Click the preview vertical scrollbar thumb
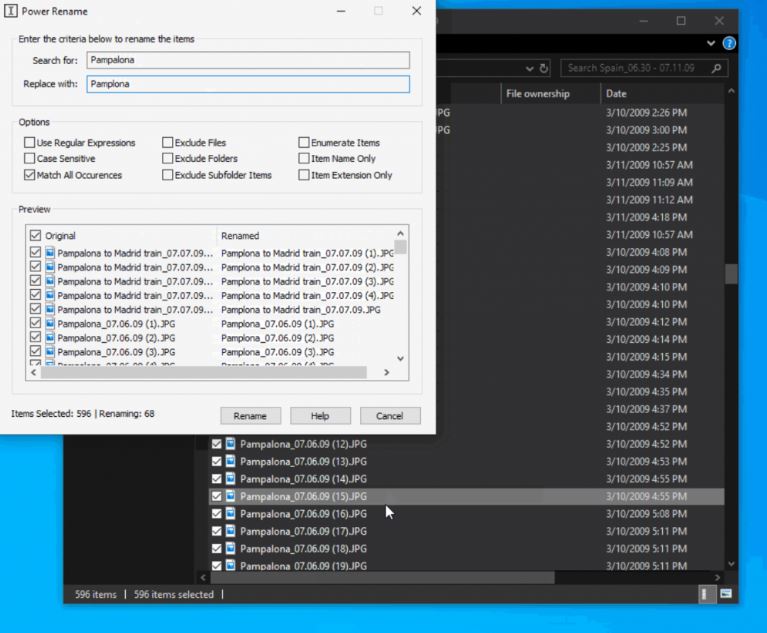 pyautogui.click(x=401, y=247)
